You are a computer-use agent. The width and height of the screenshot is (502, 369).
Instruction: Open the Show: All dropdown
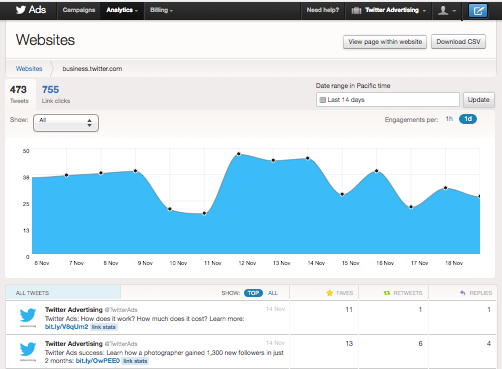[x=66, y=123]
